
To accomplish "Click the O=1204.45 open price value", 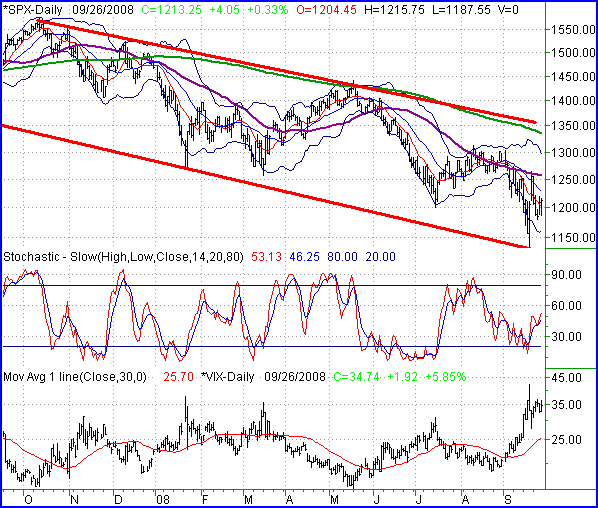I will (327, 10).
